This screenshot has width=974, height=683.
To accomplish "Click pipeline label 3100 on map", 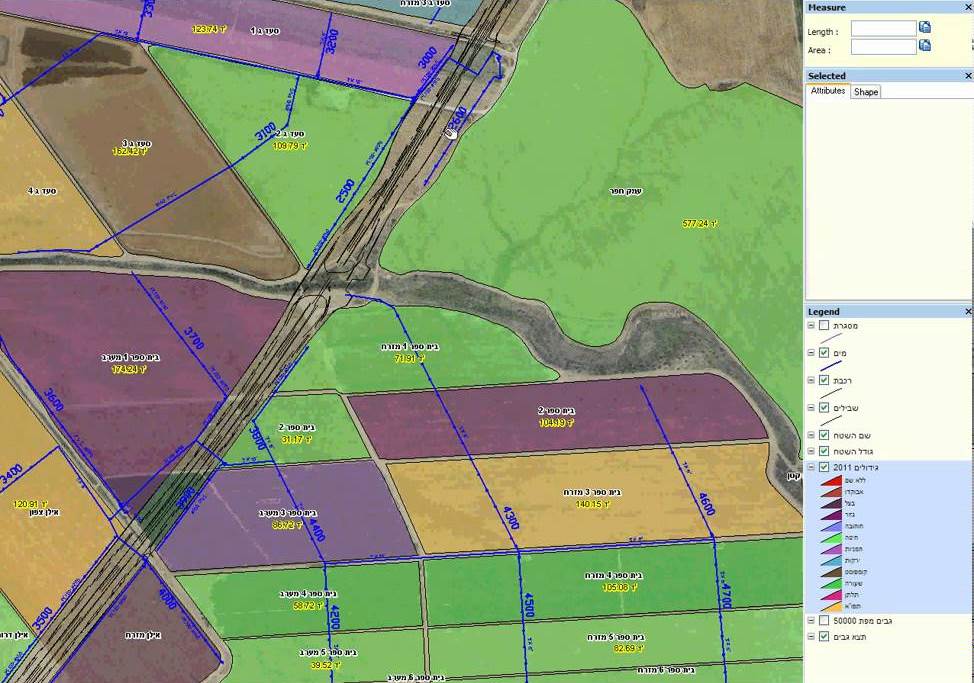I will point(266,132).
